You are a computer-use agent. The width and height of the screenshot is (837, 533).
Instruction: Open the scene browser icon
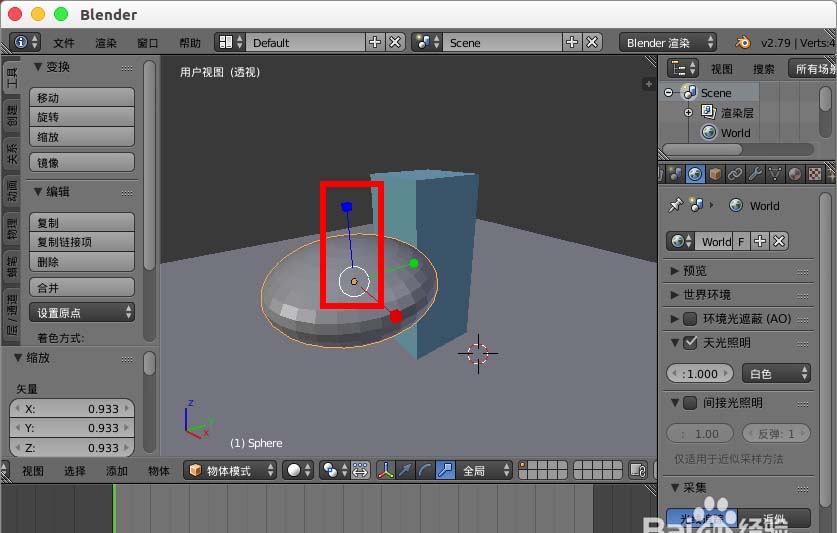click(427, 42)
